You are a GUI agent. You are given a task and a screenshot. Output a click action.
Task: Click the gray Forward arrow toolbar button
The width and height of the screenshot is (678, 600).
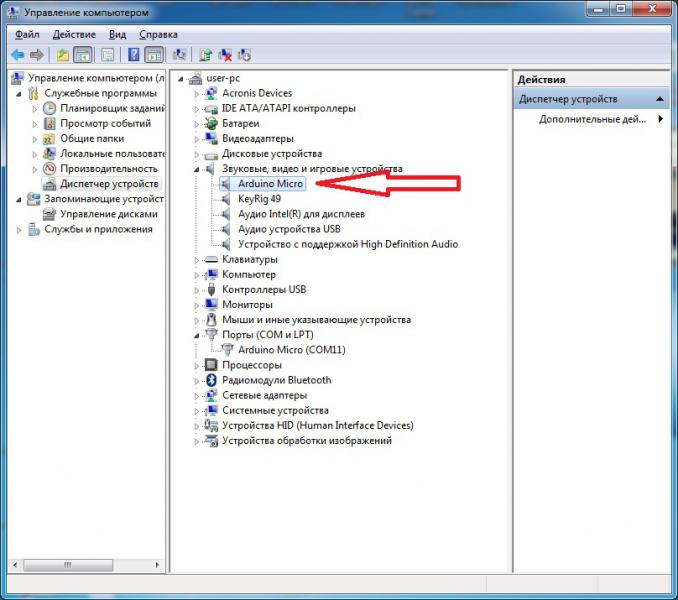point(36,55)
